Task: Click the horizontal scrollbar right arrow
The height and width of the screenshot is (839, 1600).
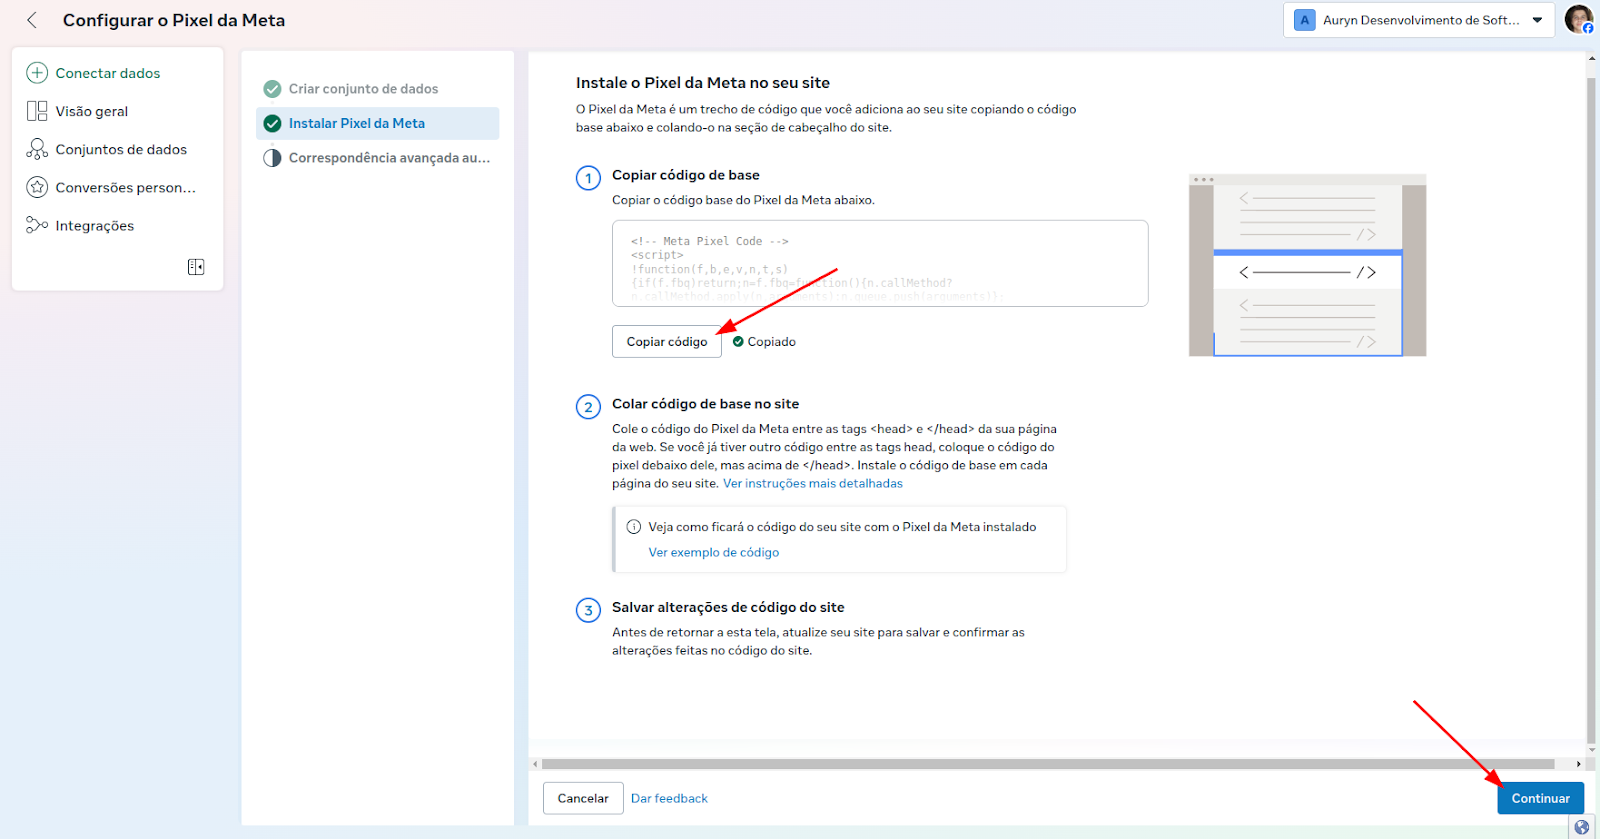Action: tap(1578, 764)
